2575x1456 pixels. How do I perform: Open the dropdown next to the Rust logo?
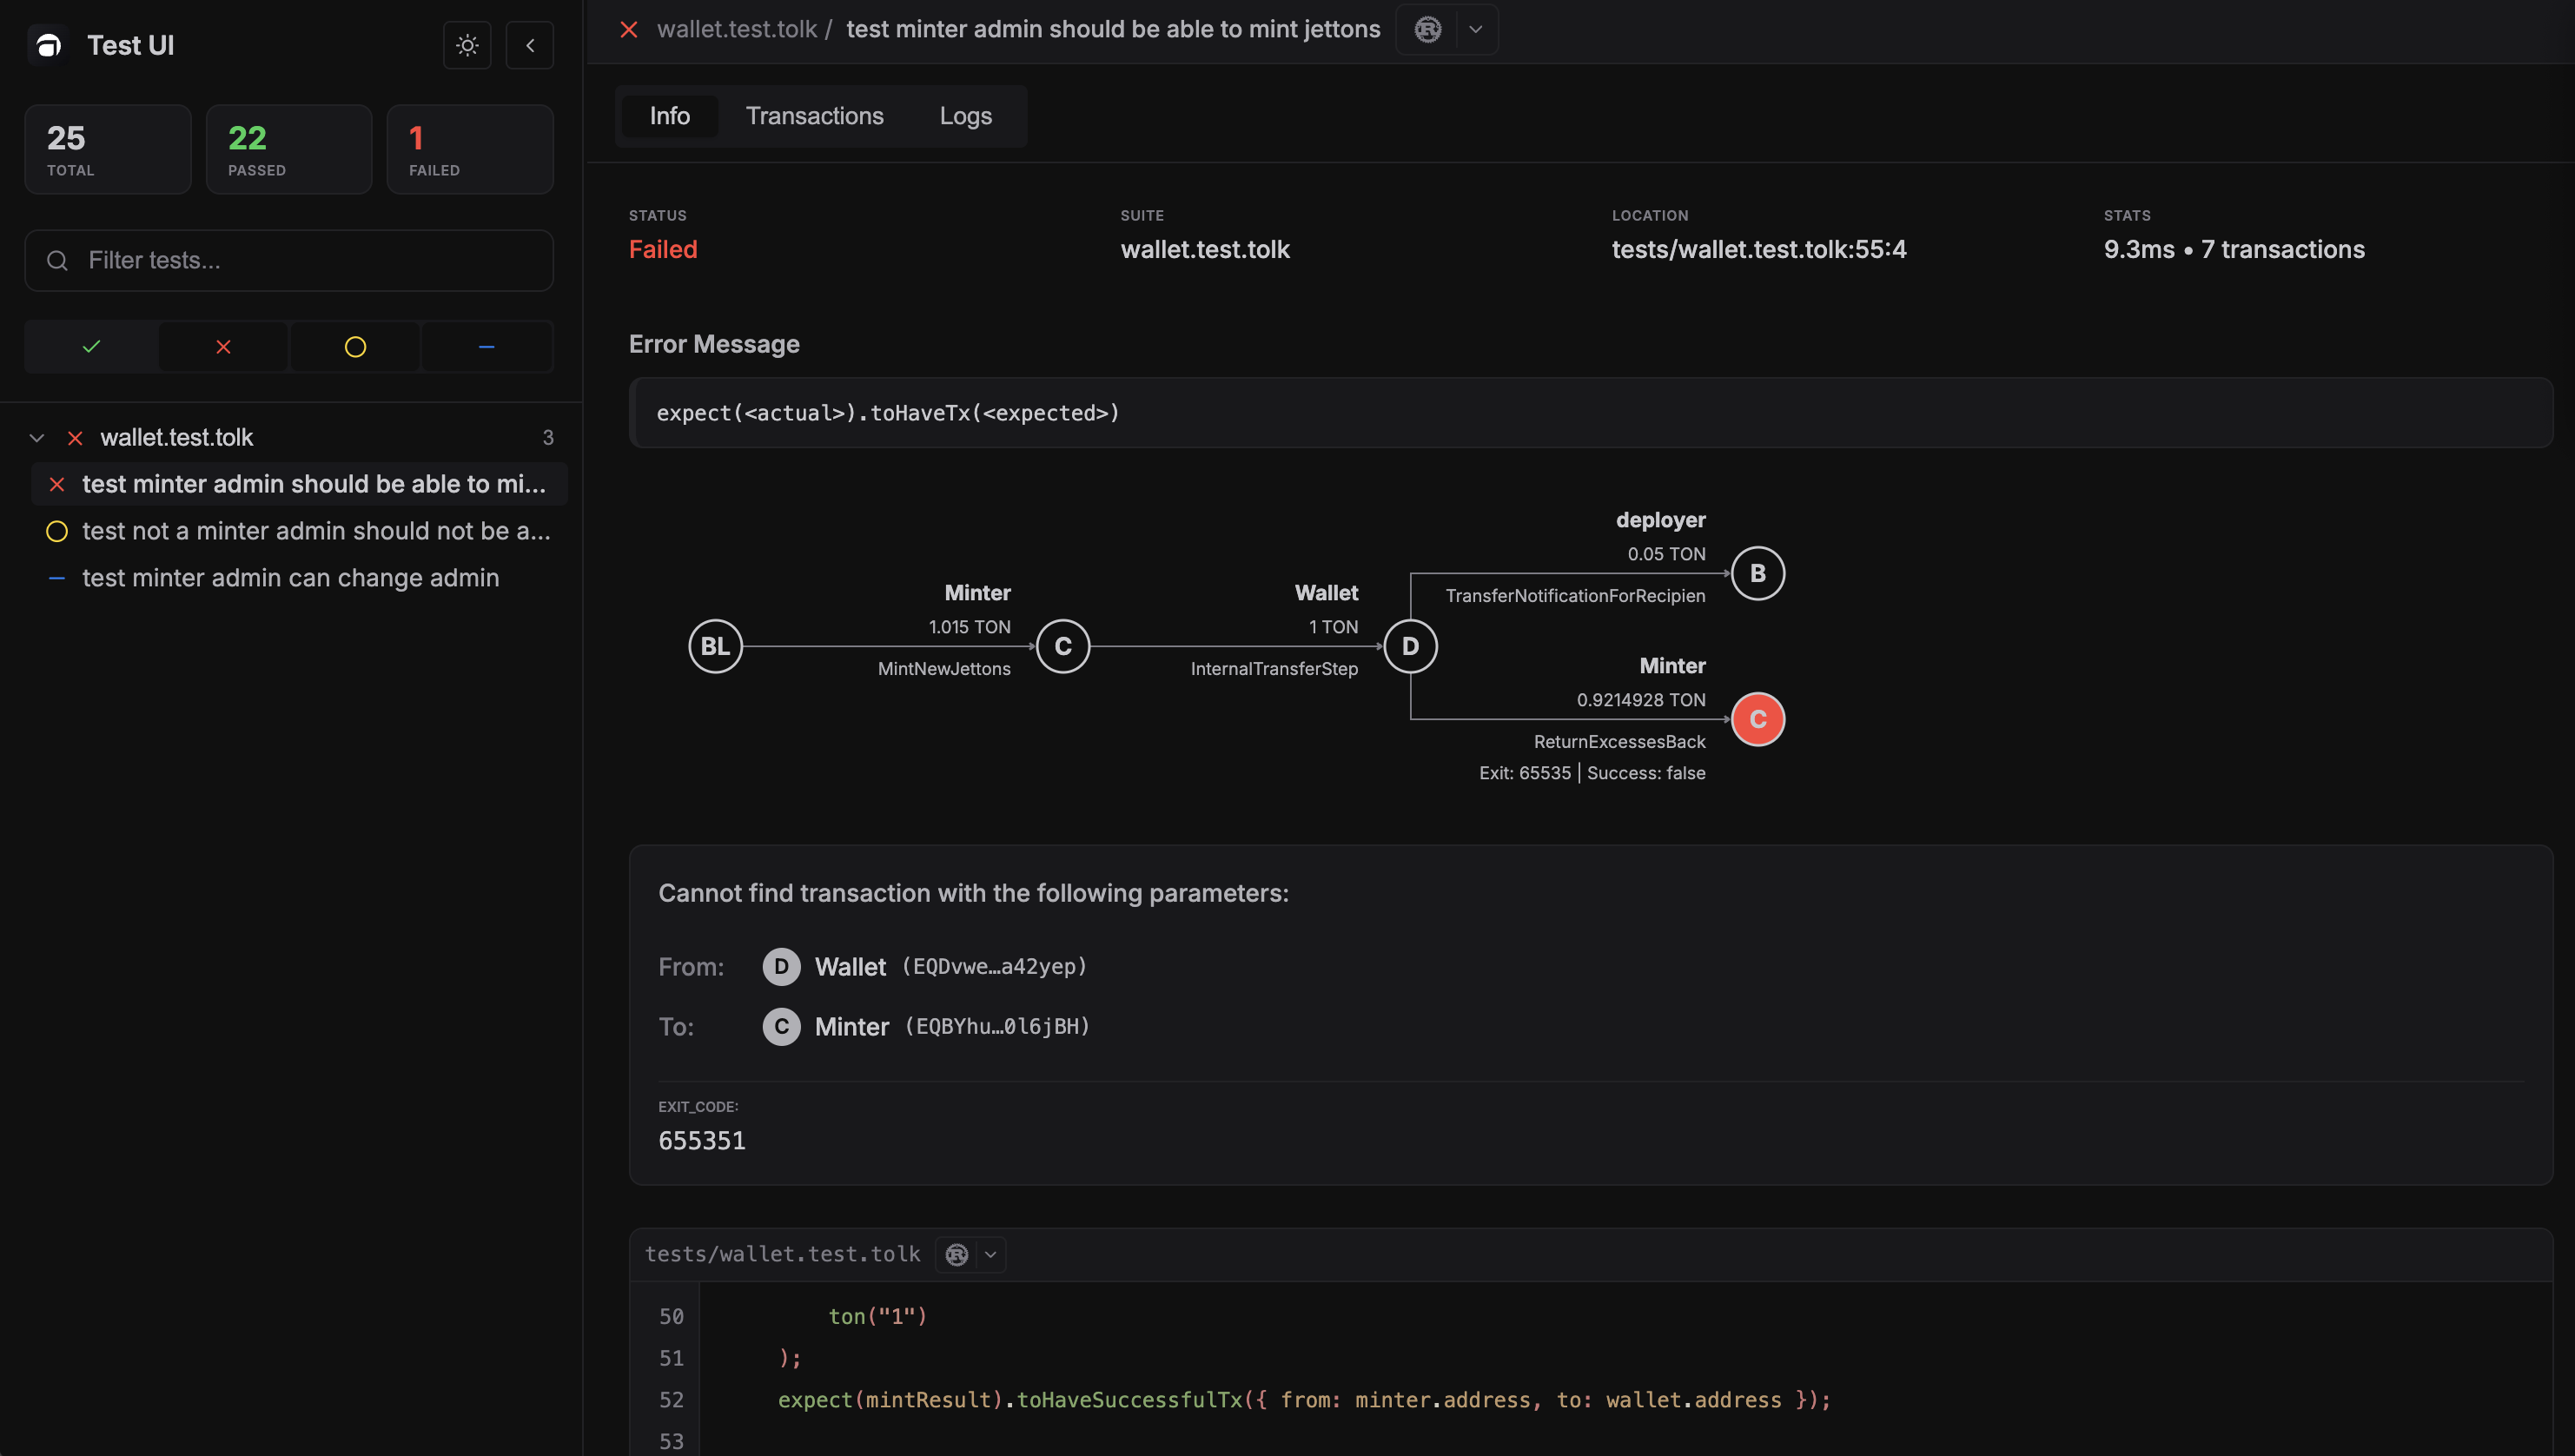click(x=1475, y=29)
